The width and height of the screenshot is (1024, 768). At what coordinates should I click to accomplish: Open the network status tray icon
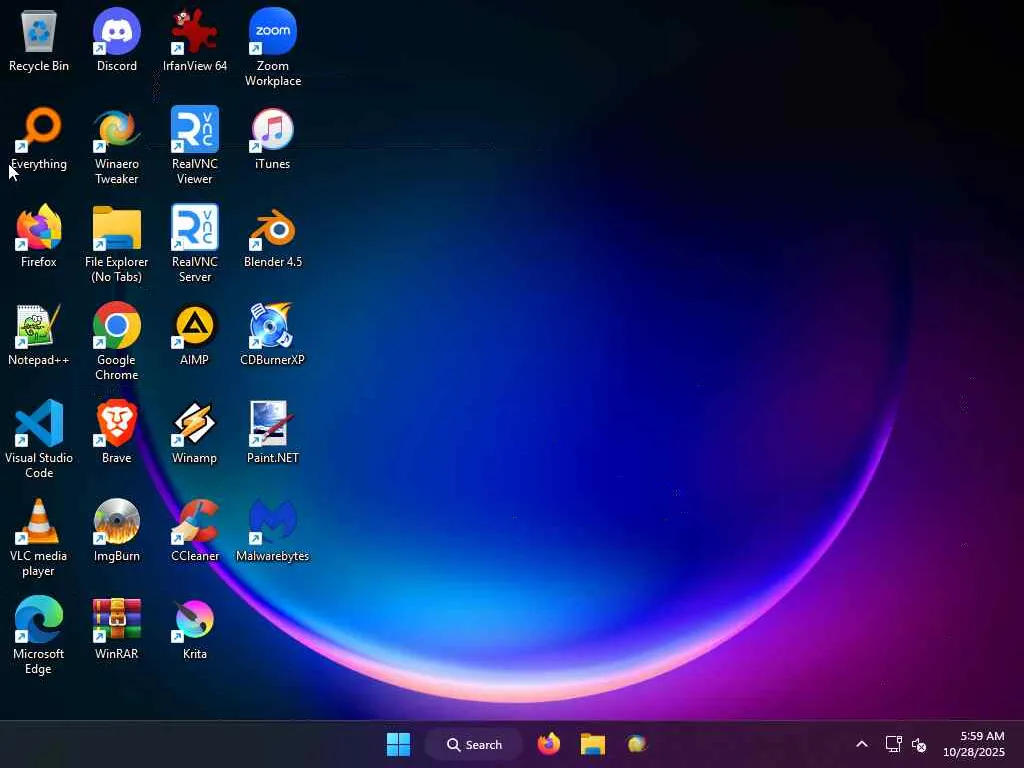[x=893, y=744]
